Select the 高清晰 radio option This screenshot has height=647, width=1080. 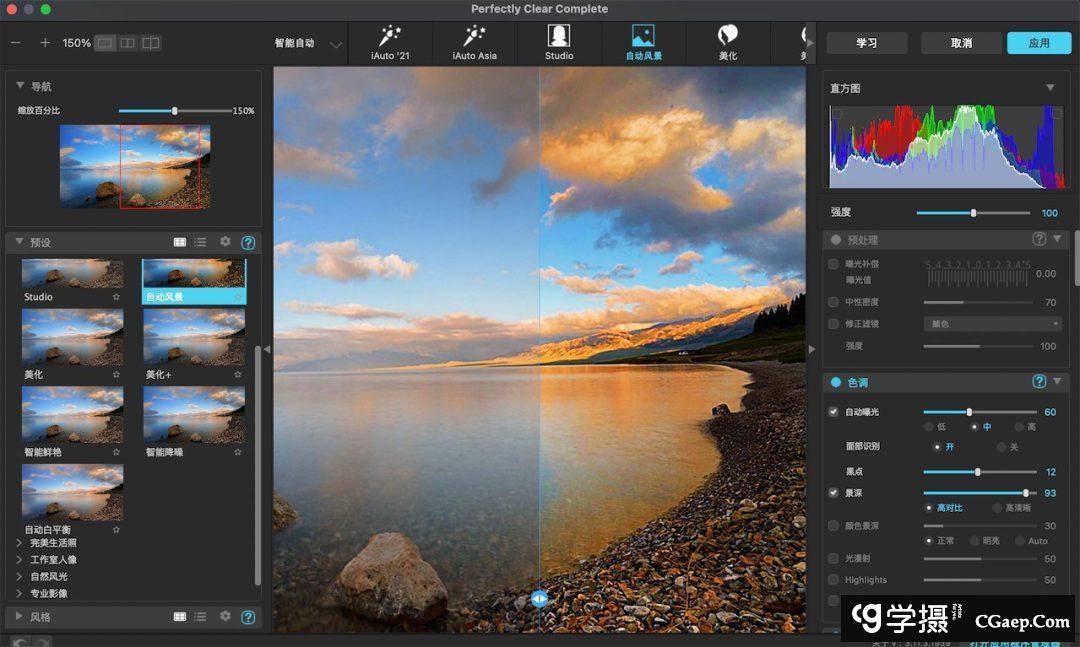point(997,508)
